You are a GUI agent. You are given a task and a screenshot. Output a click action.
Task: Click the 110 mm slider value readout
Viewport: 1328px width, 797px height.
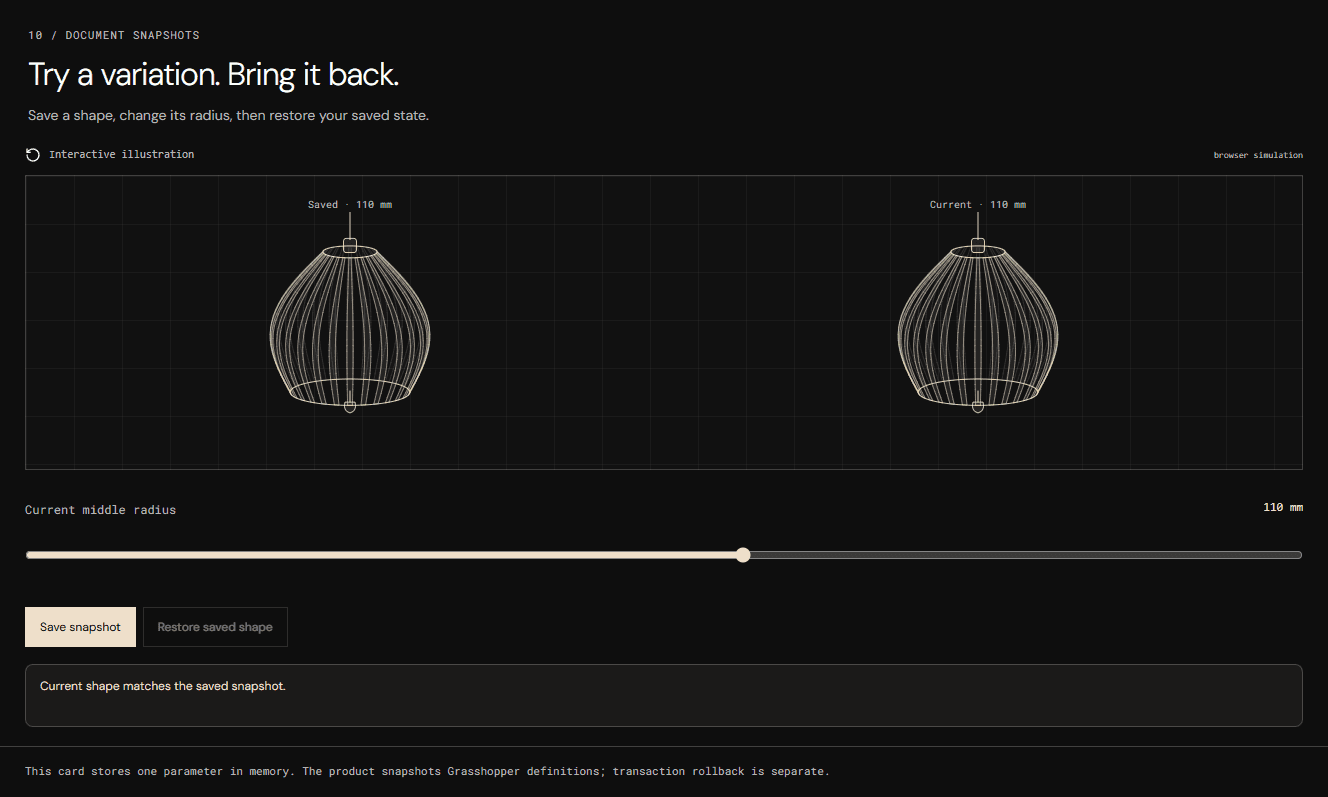(x=1283, y=508)
